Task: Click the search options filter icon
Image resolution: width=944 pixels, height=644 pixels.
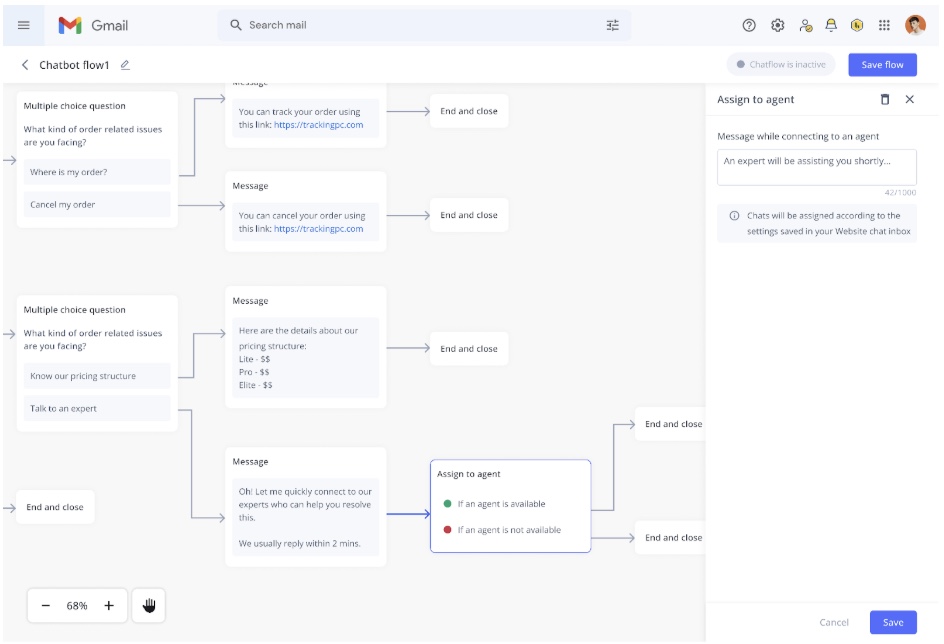Action: (x=612, y=26)
